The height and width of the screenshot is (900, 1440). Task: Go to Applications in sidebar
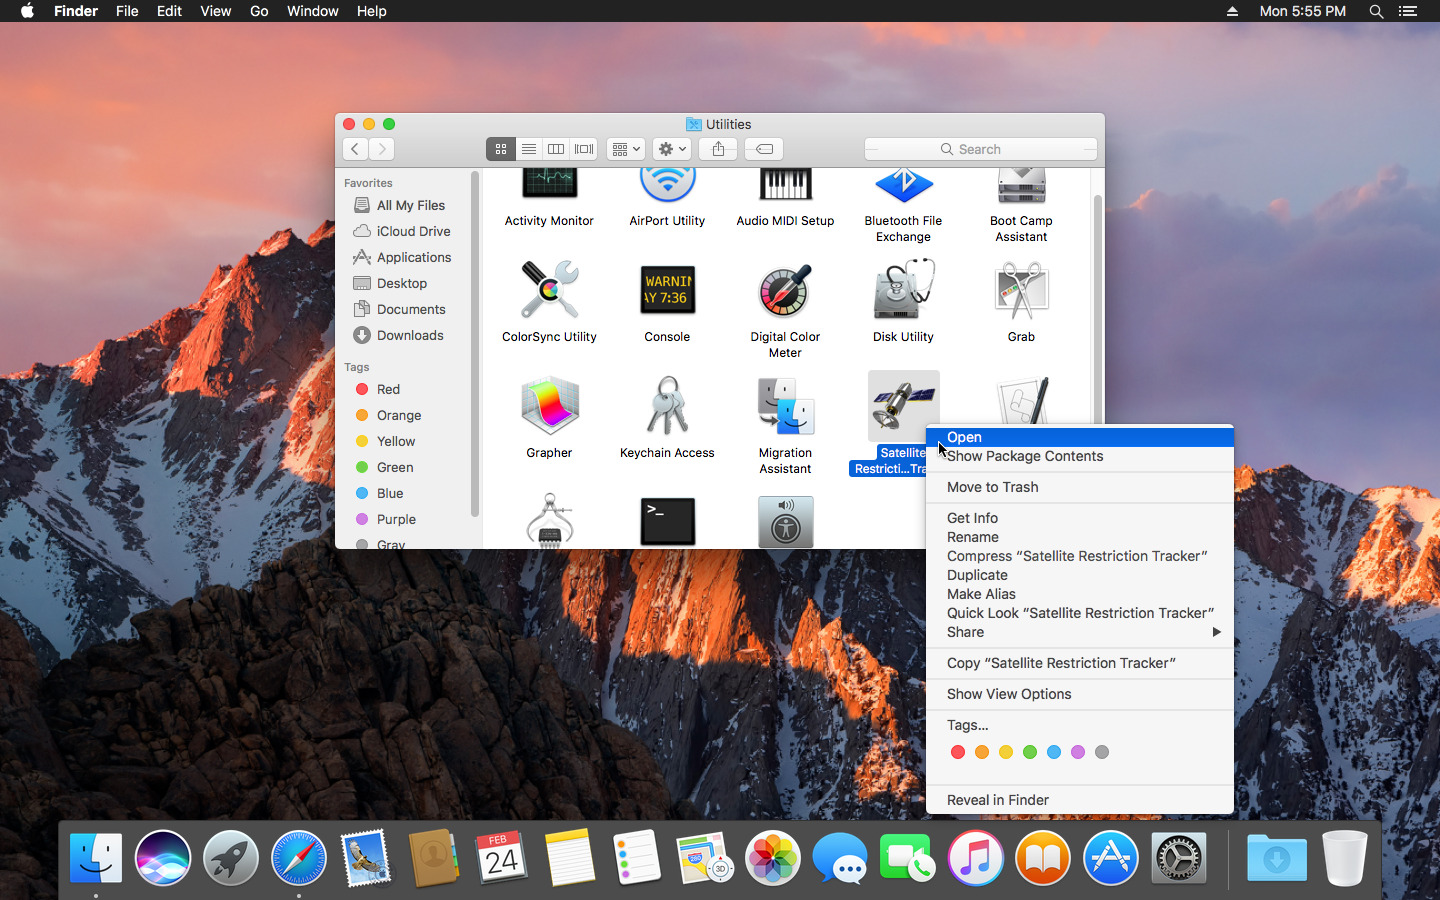click(413, 257)
